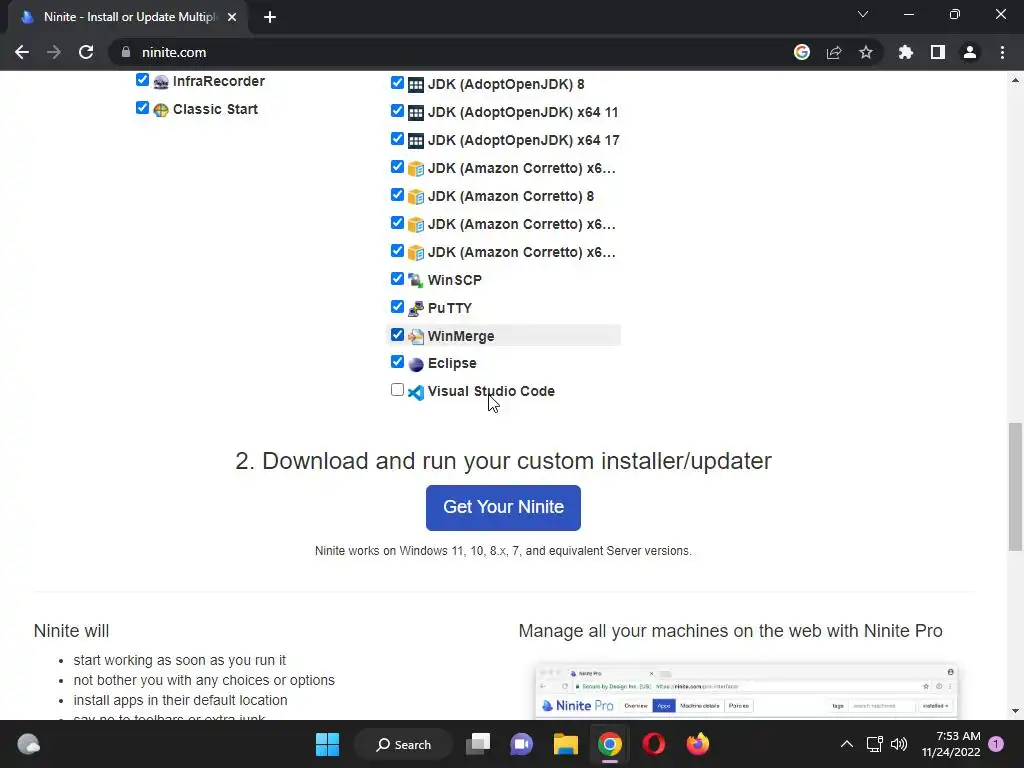
Task: Bookmark this page with star icon
Action: 866,52
